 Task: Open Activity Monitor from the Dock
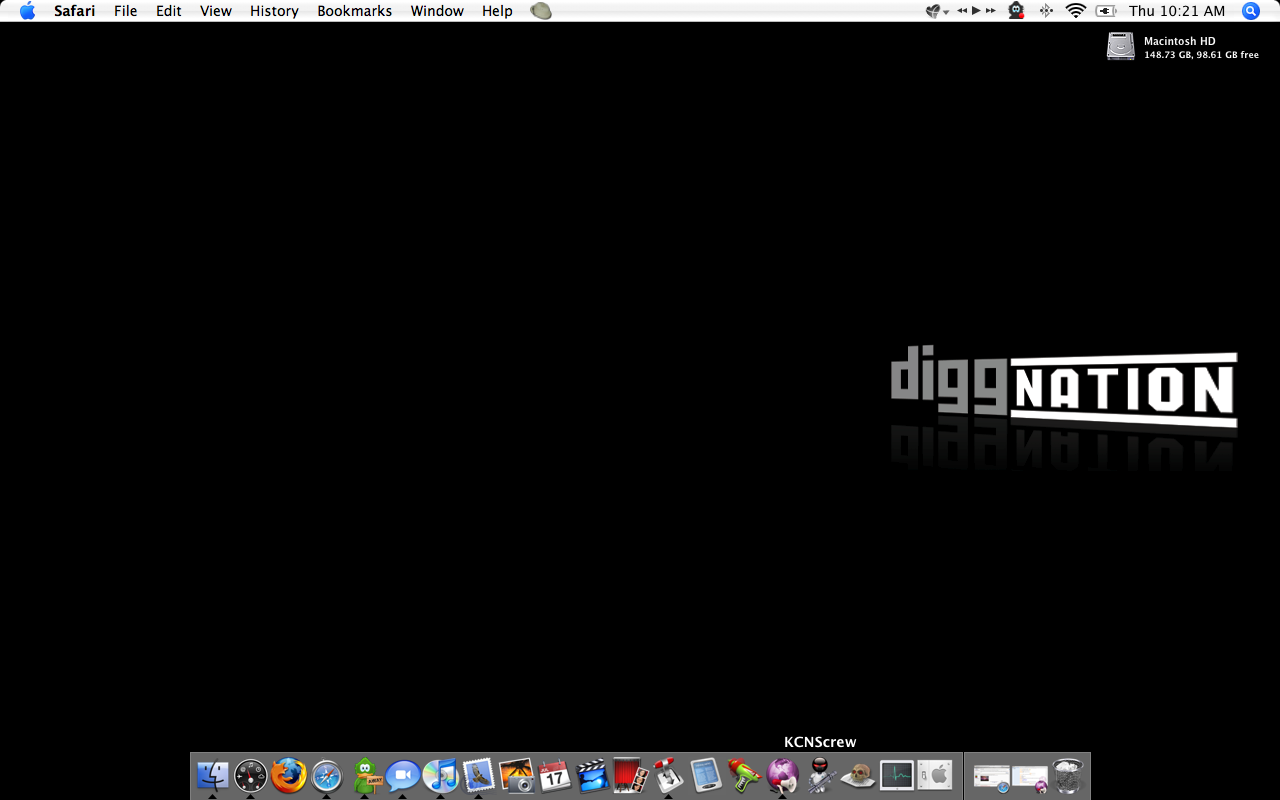(x=896, y=775)
